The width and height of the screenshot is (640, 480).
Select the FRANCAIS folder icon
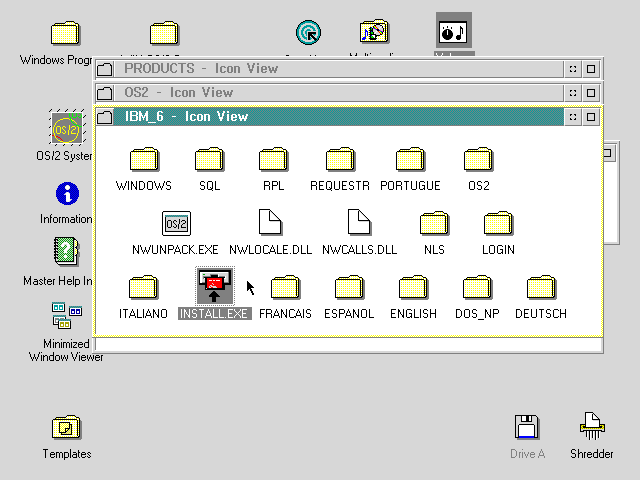[x=285, y=287]
